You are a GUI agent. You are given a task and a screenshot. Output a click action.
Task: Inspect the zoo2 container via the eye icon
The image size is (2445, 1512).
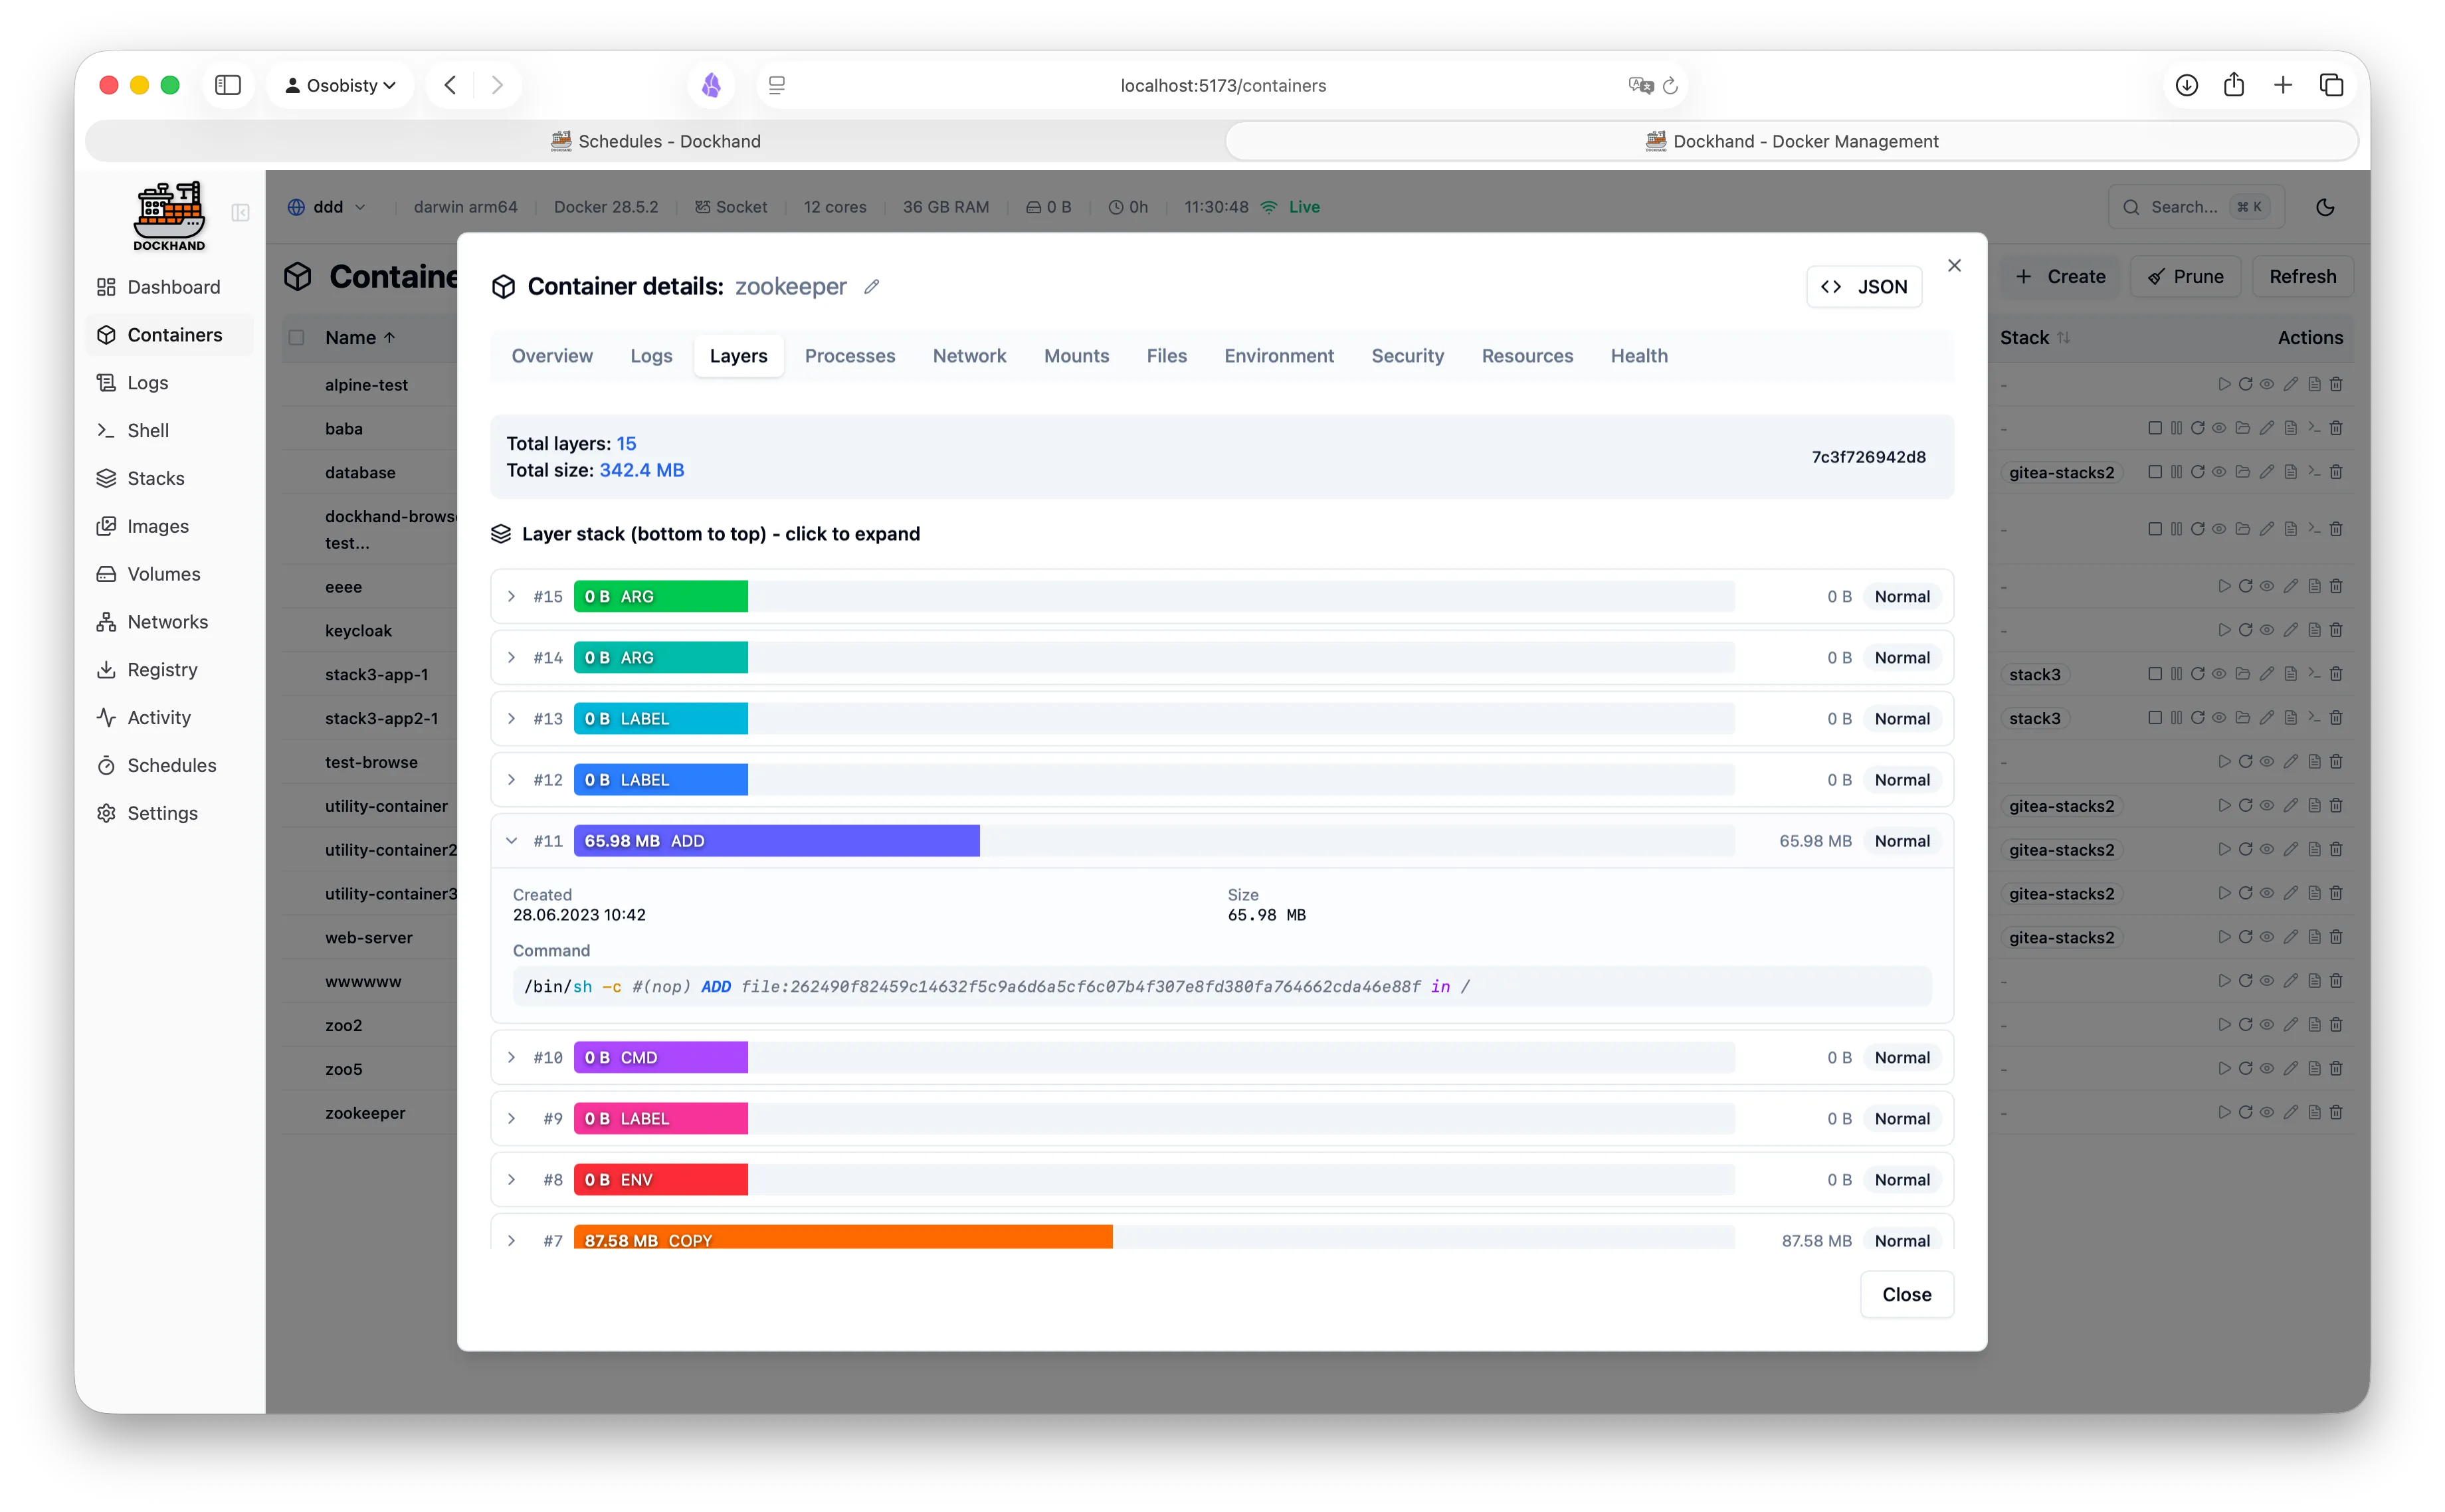tap(2266, 1024)
